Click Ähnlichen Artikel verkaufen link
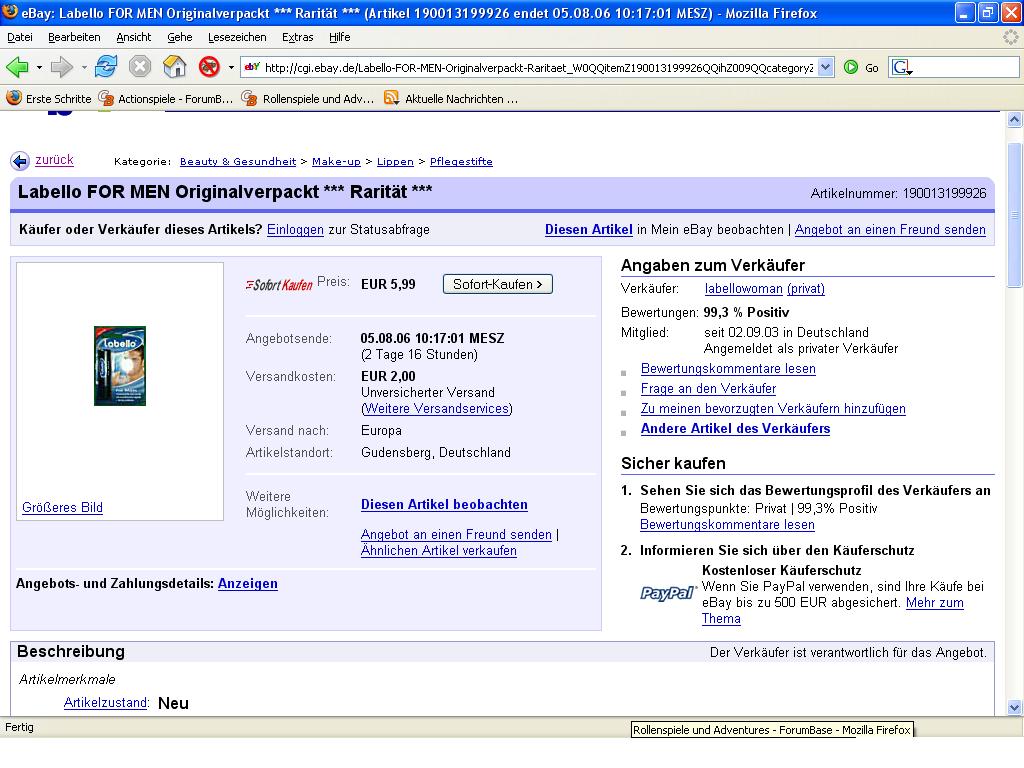The image size is (1024, 768). tap(439, 551)
